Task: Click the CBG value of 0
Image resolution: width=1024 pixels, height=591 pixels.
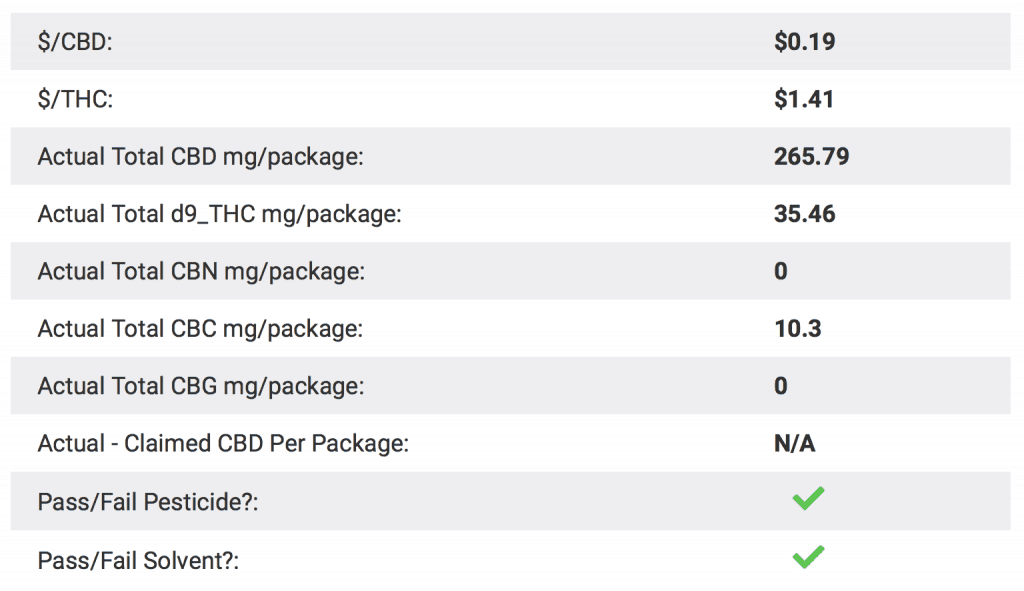Action: click(781, 387)
